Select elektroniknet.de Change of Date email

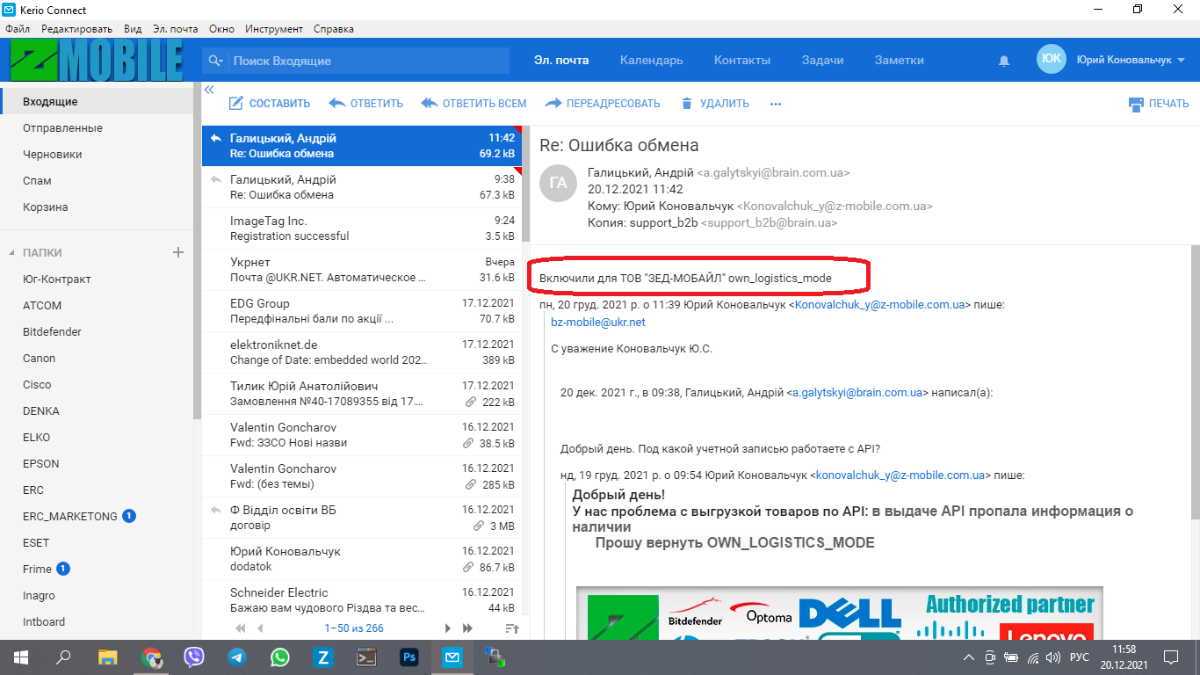point(361,352)
